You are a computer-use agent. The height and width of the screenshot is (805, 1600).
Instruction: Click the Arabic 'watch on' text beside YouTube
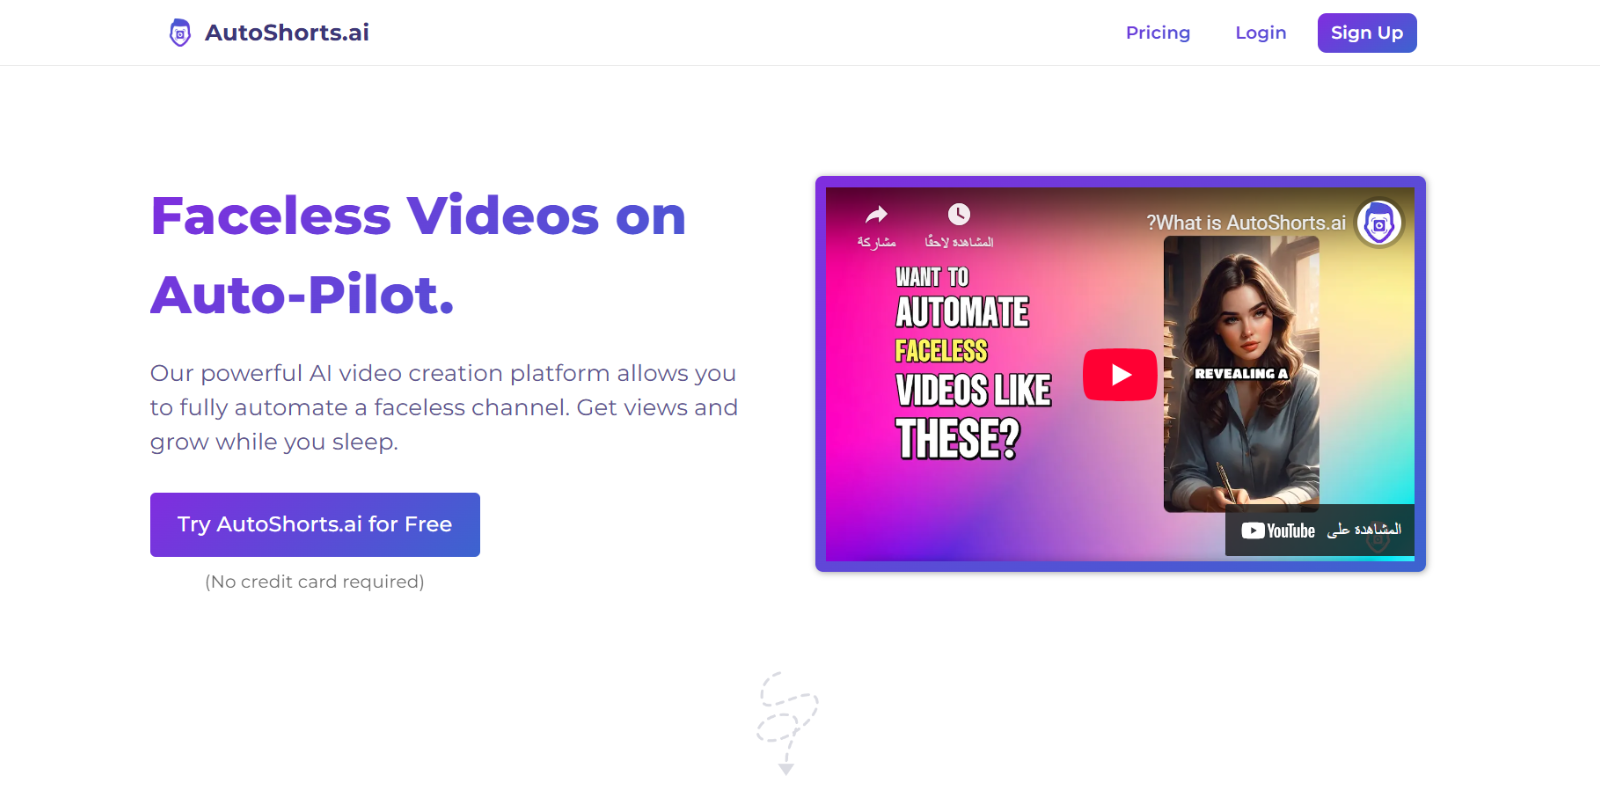(x=1364, y=530)
